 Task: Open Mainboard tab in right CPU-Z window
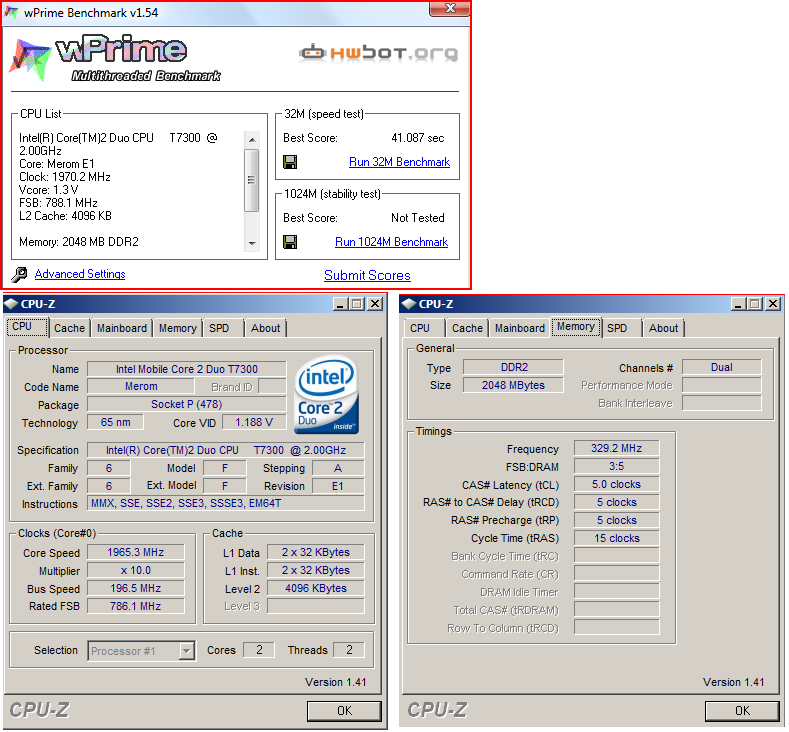pyautogui.click(x=520, y=329)
